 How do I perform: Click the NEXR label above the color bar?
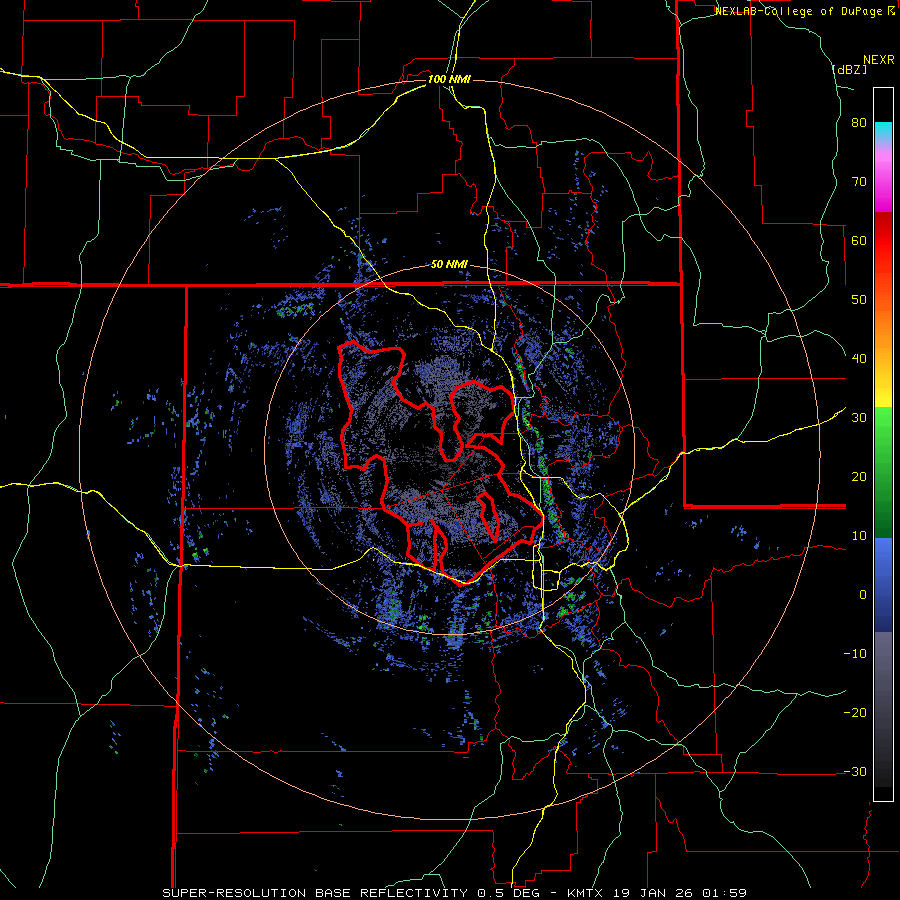click(x=878, y=60)
